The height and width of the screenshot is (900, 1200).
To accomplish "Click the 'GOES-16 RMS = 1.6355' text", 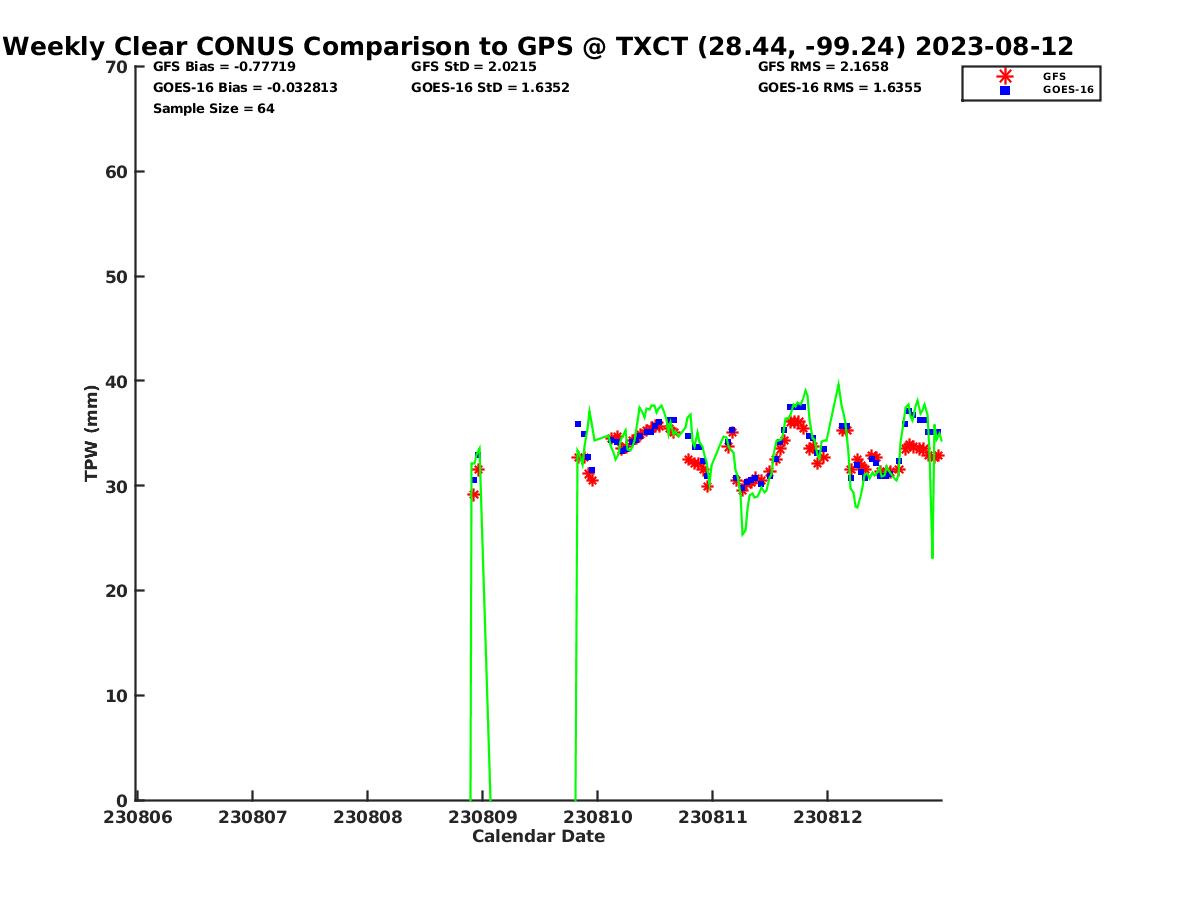I will (x=840, y=88).
